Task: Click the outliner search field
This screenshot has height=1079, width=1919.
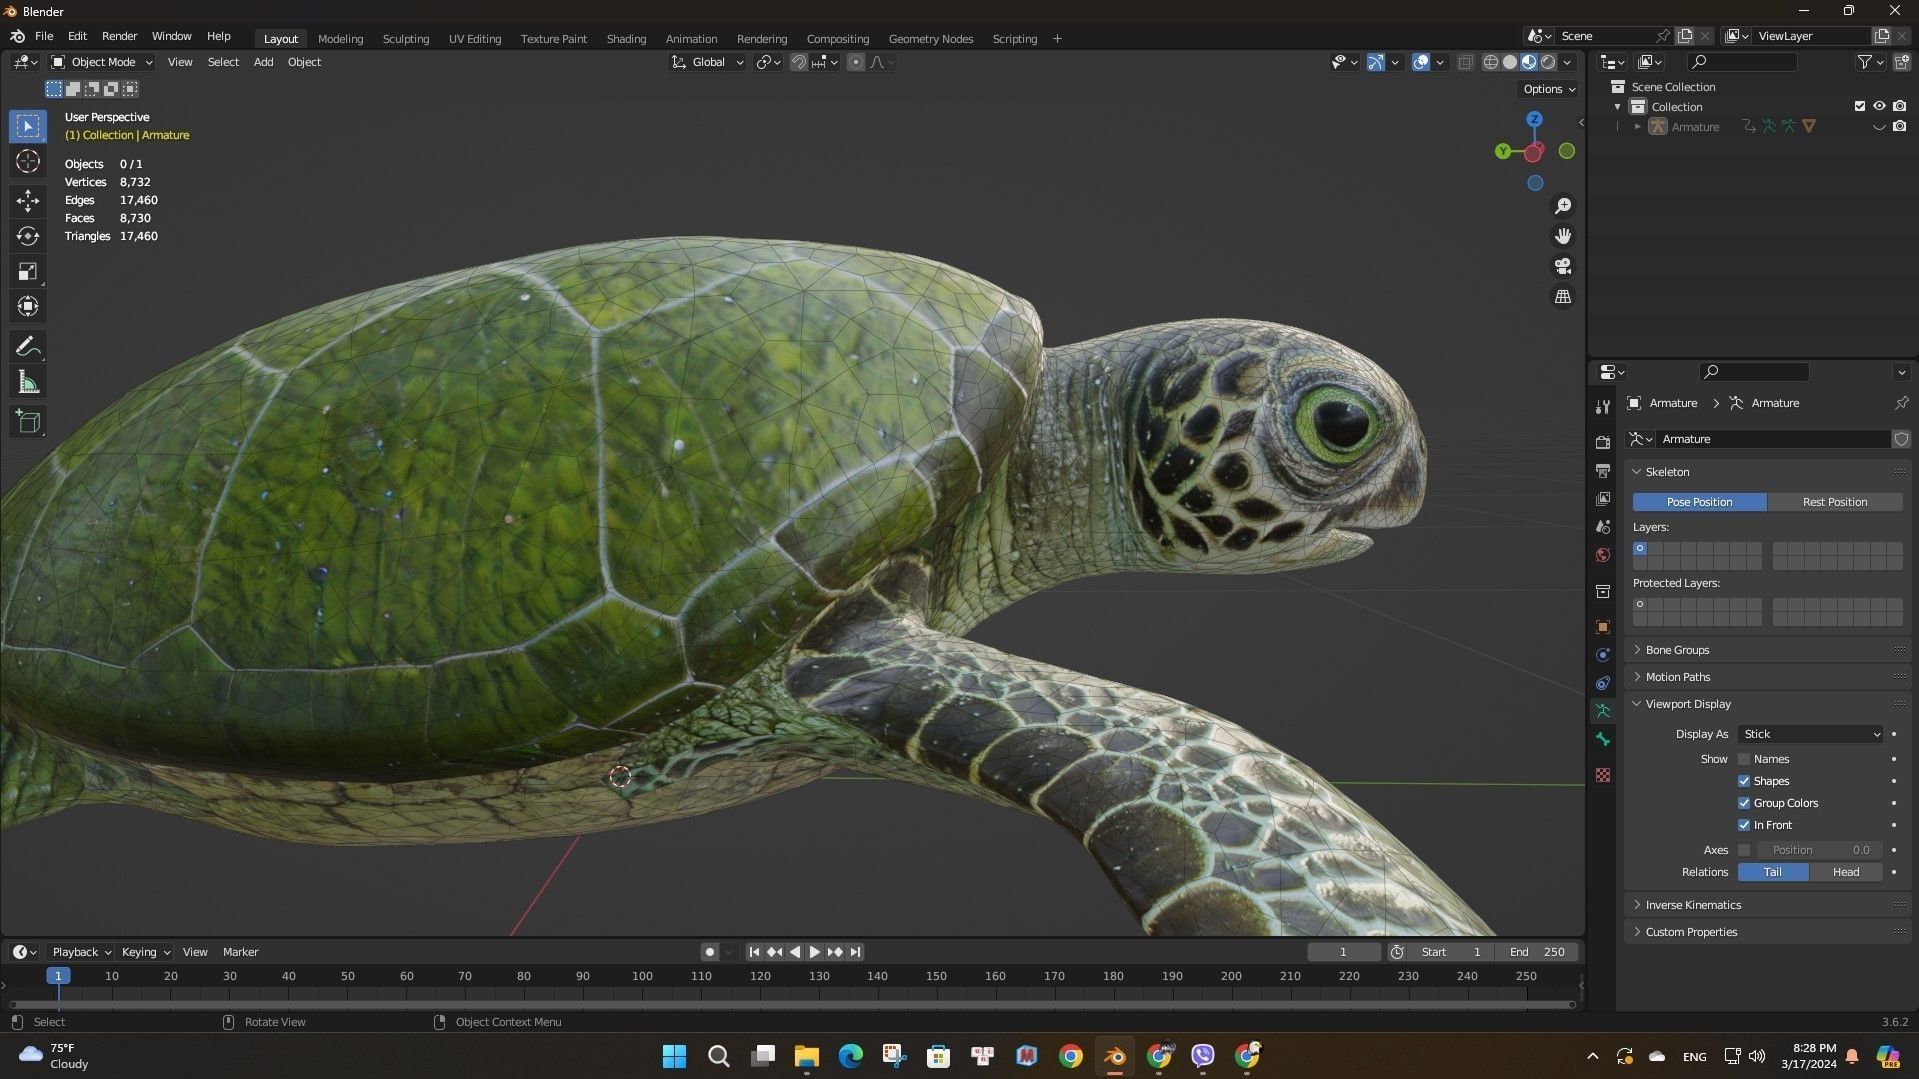Action: coord(1740,62)
